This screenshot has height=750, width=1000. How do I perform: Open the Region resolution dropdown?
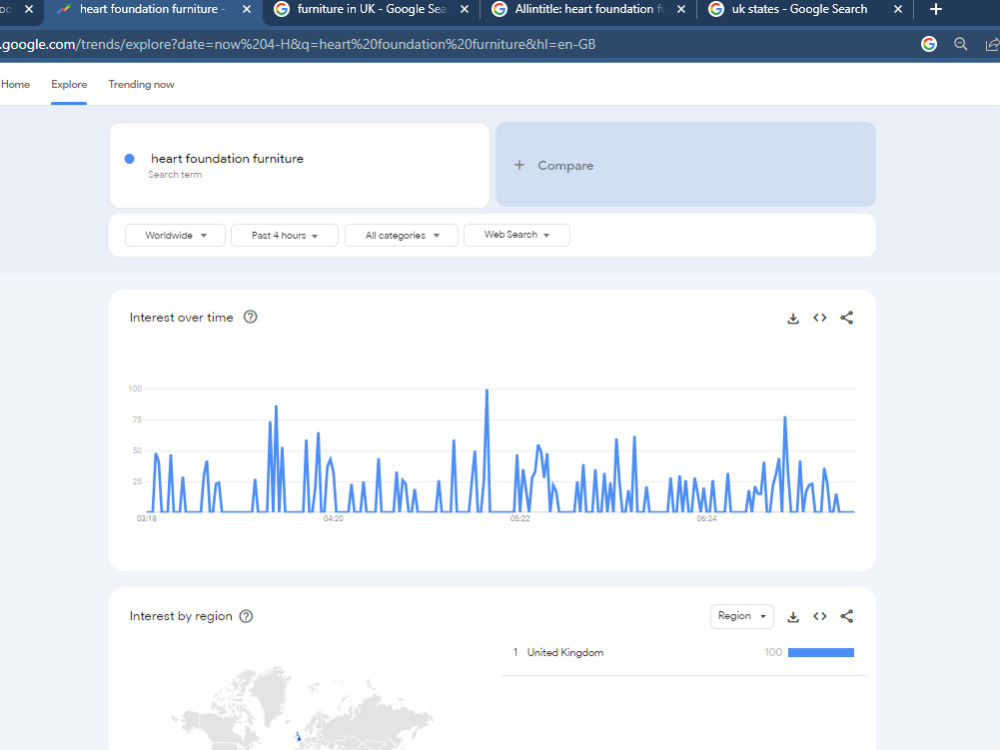click(742, 616)
